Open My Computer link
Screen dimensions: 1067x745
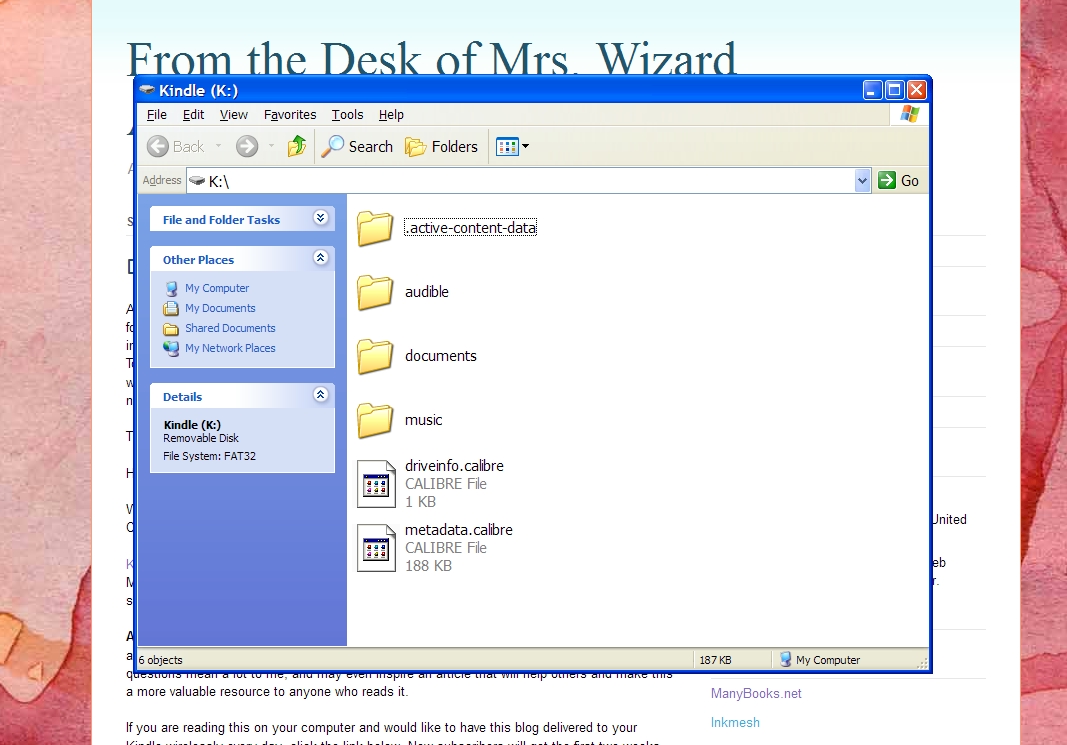pos(217,288)
